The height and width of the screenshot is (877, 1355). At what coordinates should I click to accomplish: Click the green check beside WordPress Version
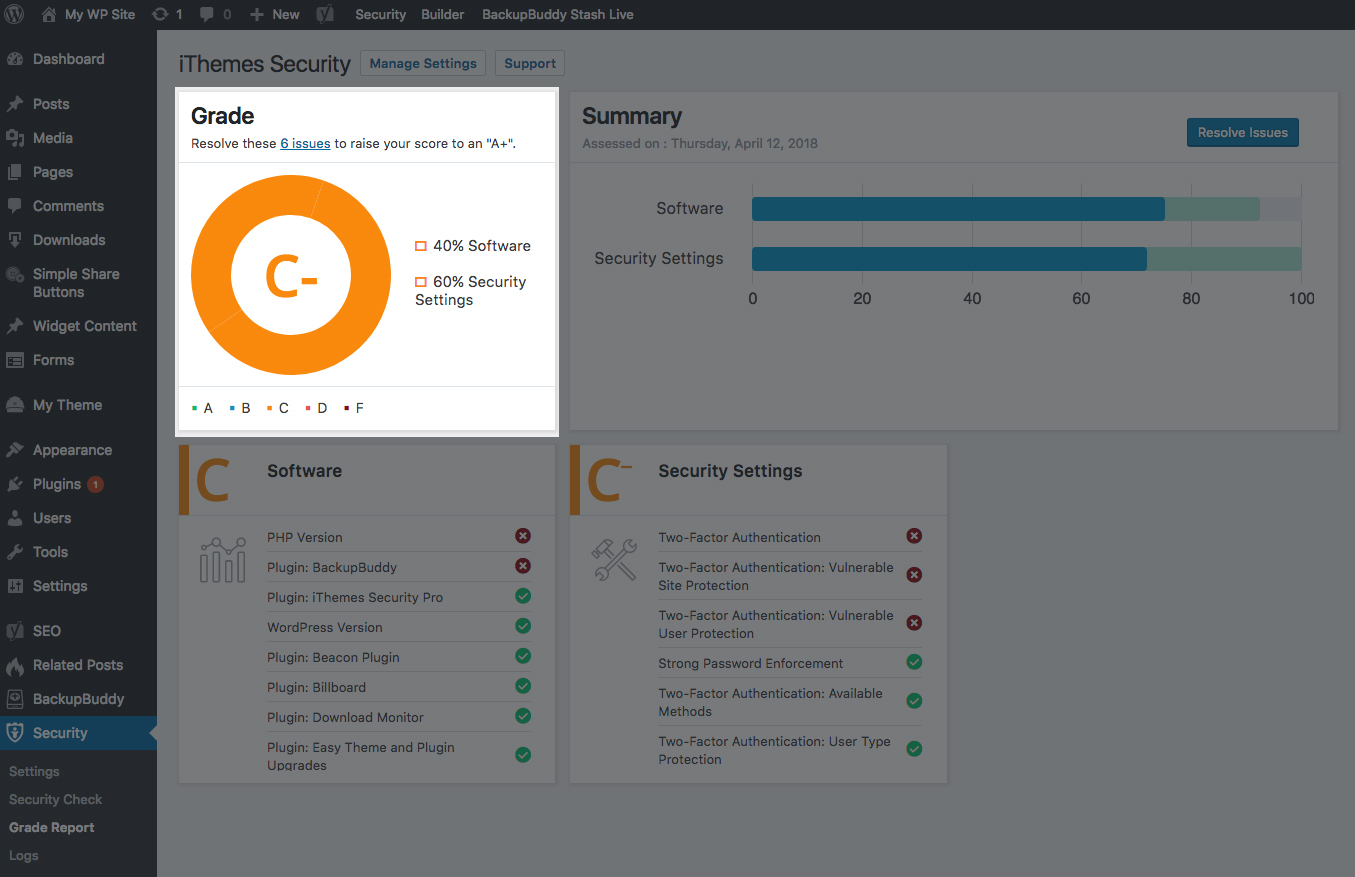(523, 626)
